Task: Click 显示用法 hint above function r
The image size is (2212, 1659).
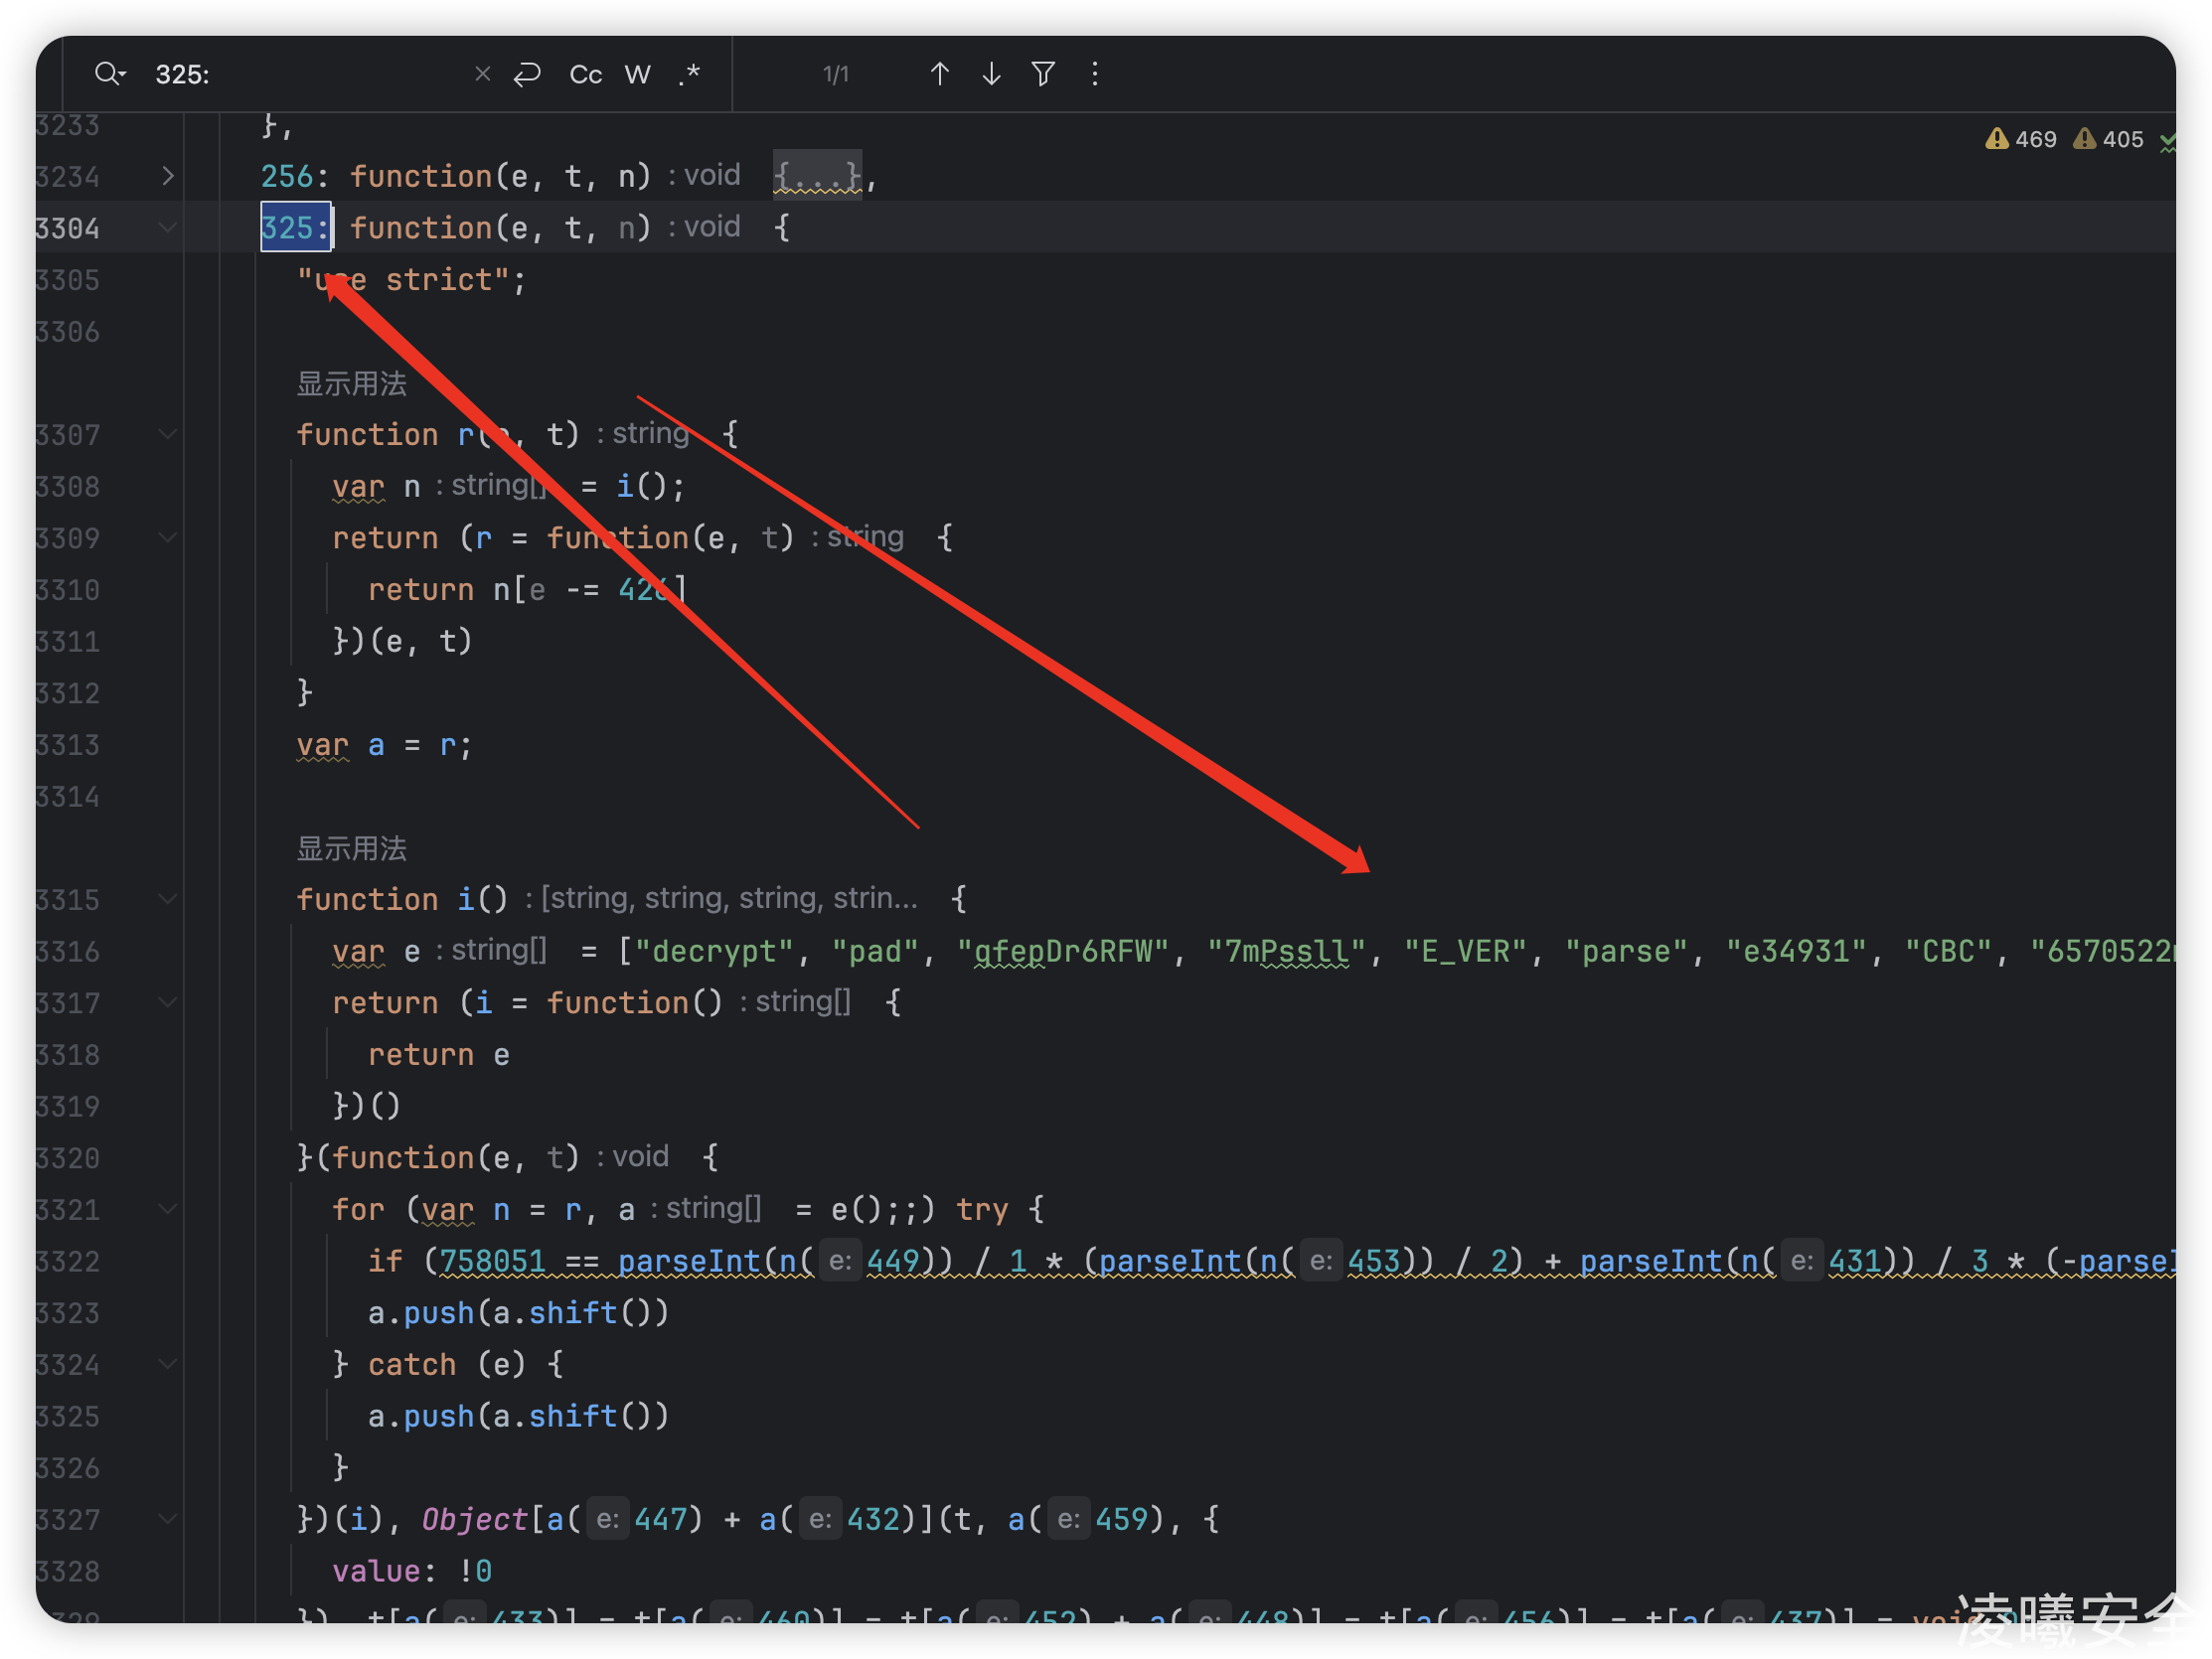Action: [351, 383]
